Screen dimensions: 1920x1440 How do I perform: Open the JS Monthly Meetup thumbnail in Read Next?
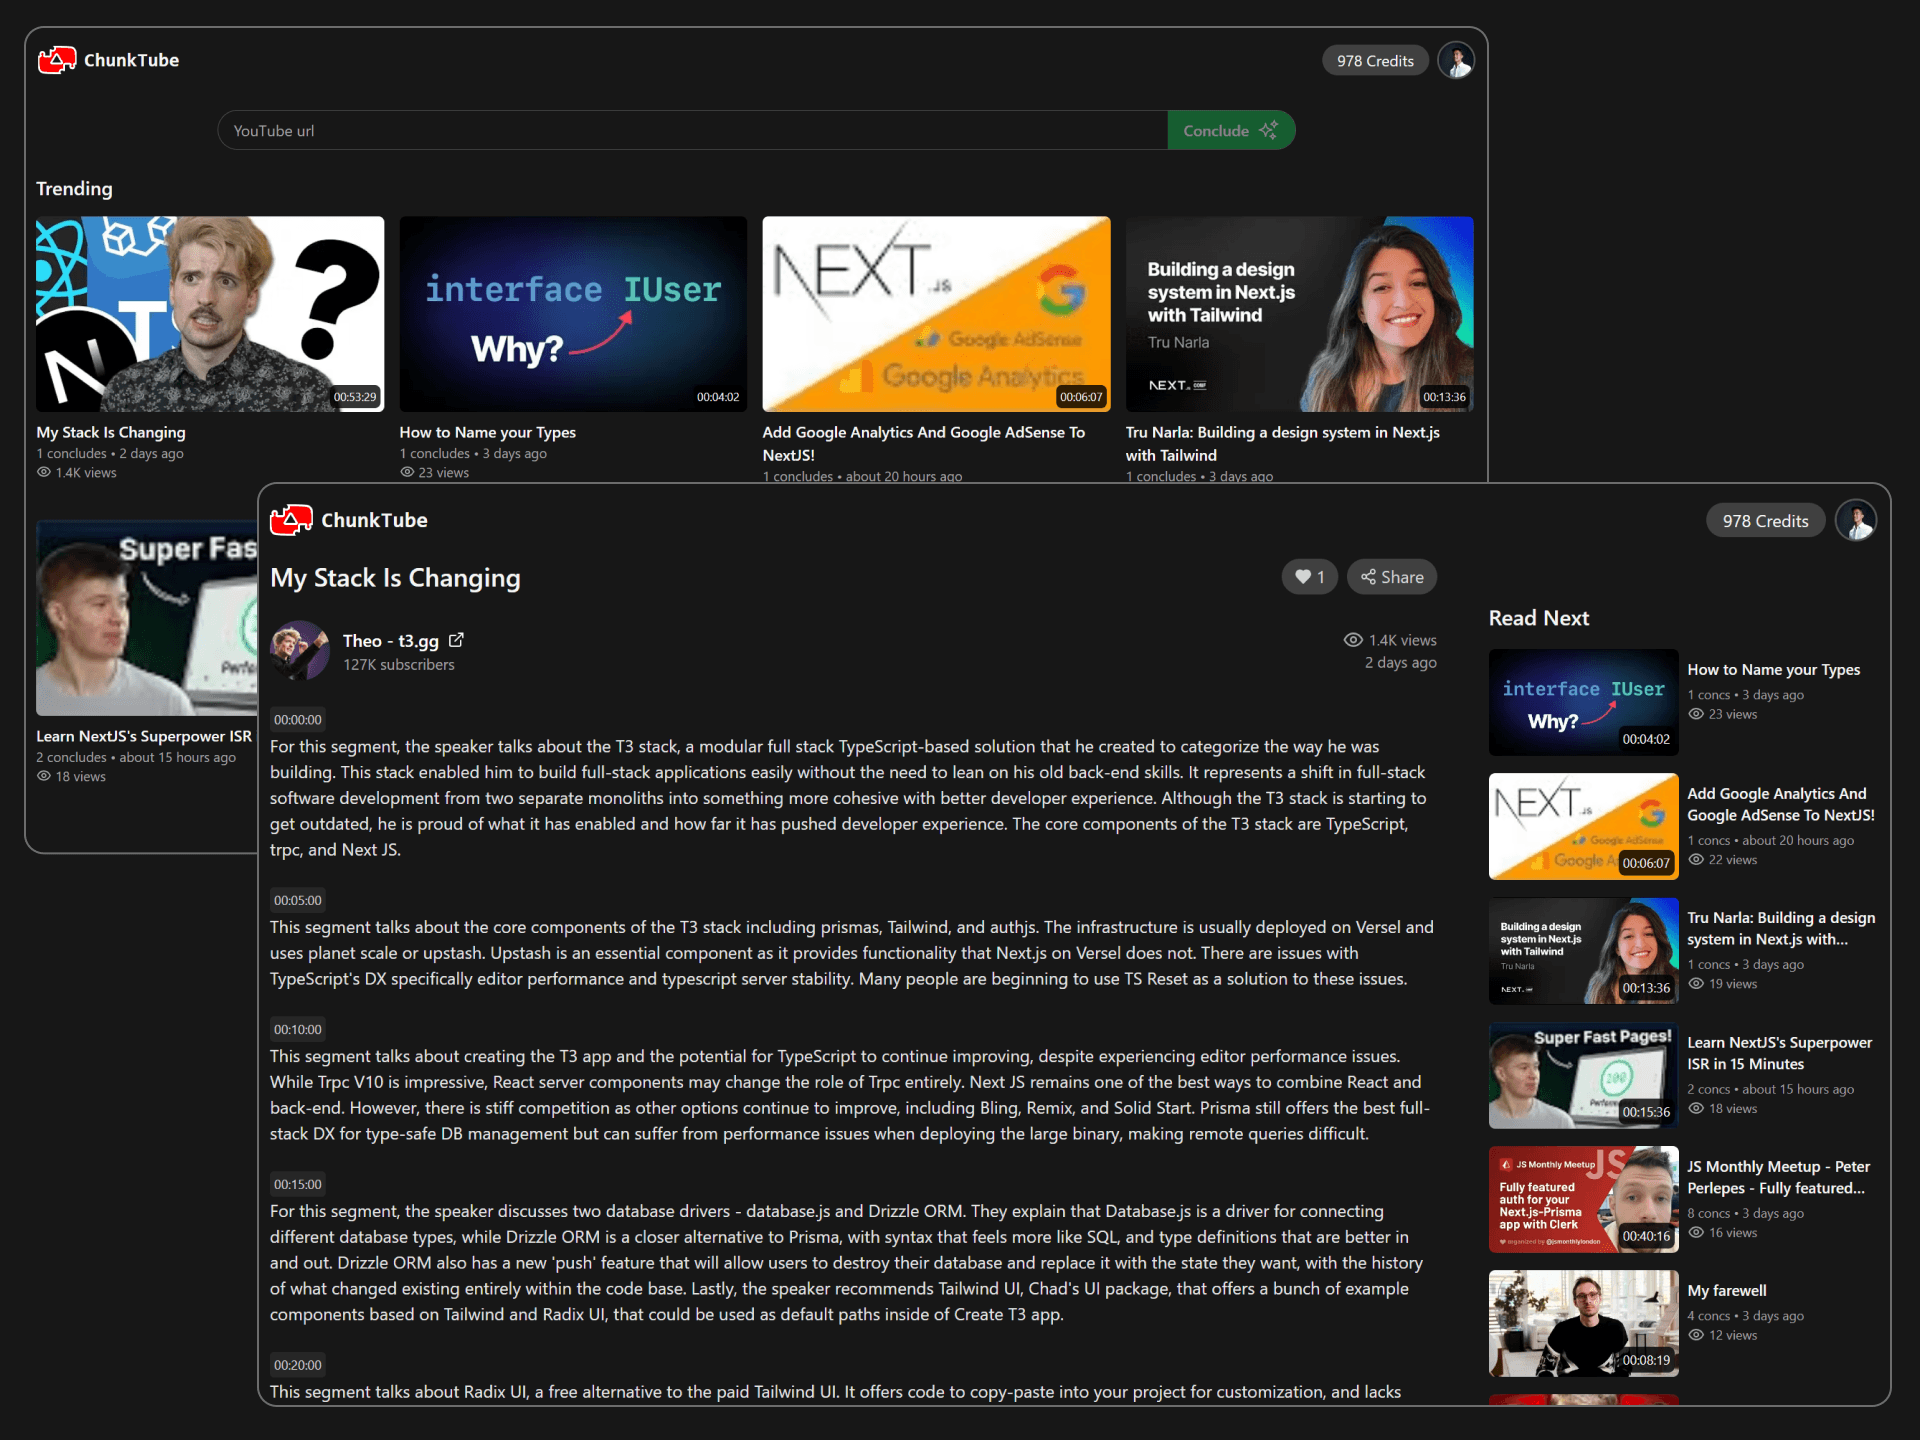(x=1583, y=1200)
